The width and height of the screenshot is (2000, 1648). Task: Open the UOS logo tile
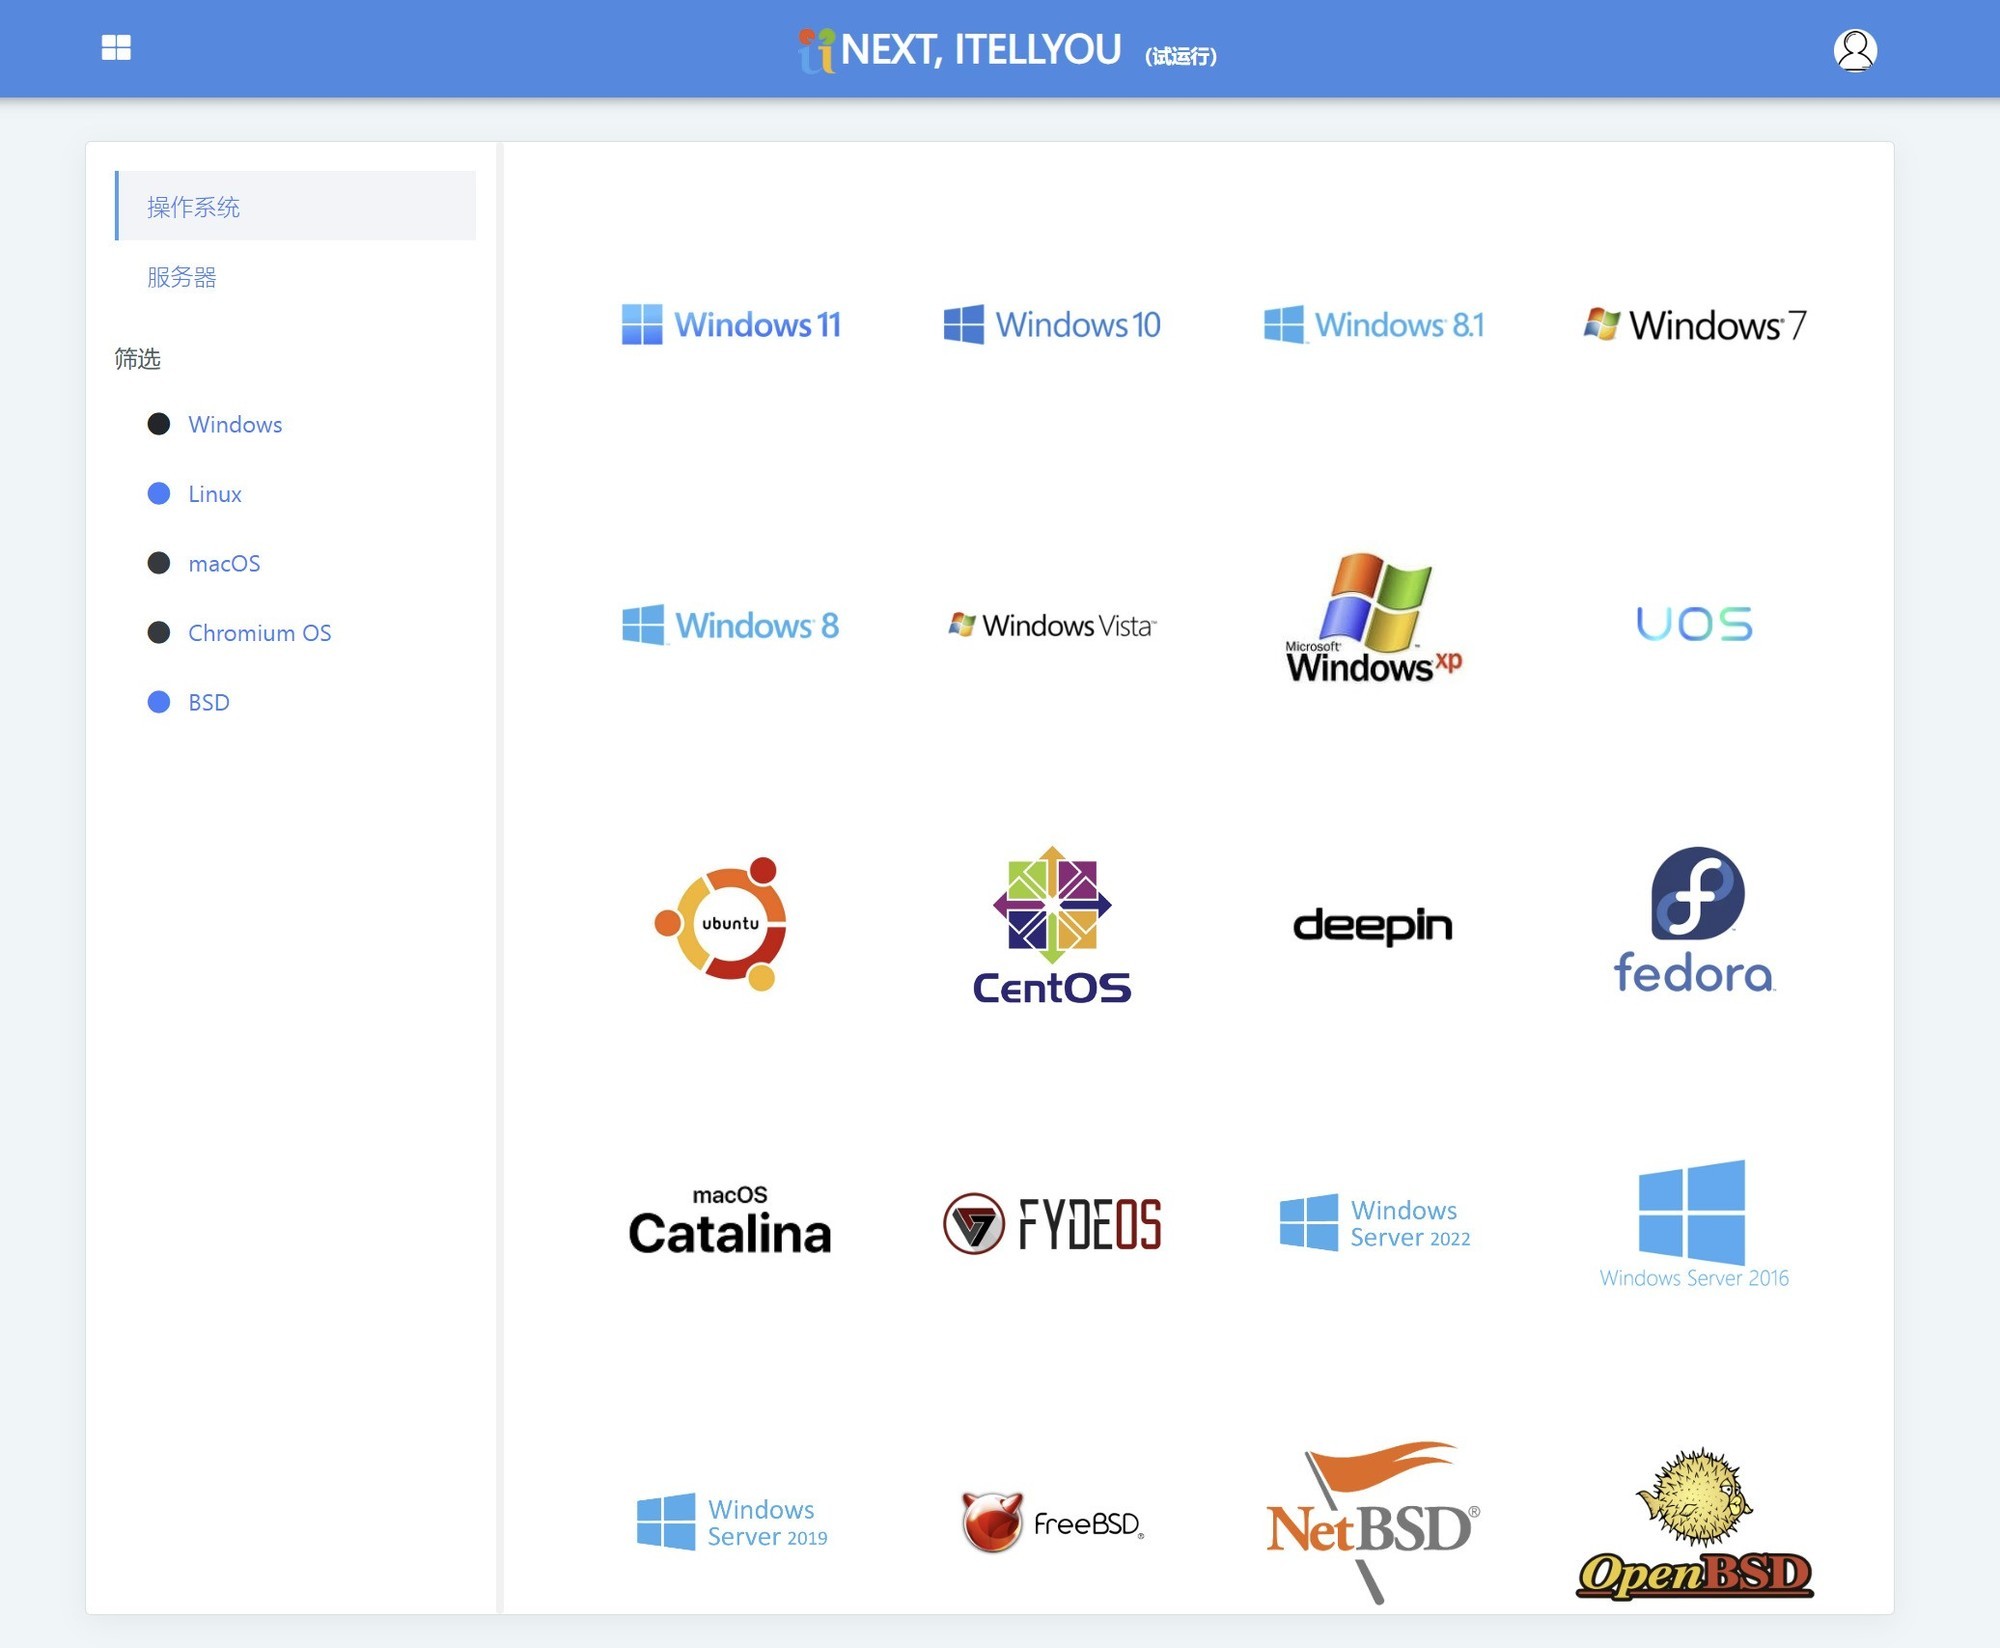click(x=1694, y=624)
